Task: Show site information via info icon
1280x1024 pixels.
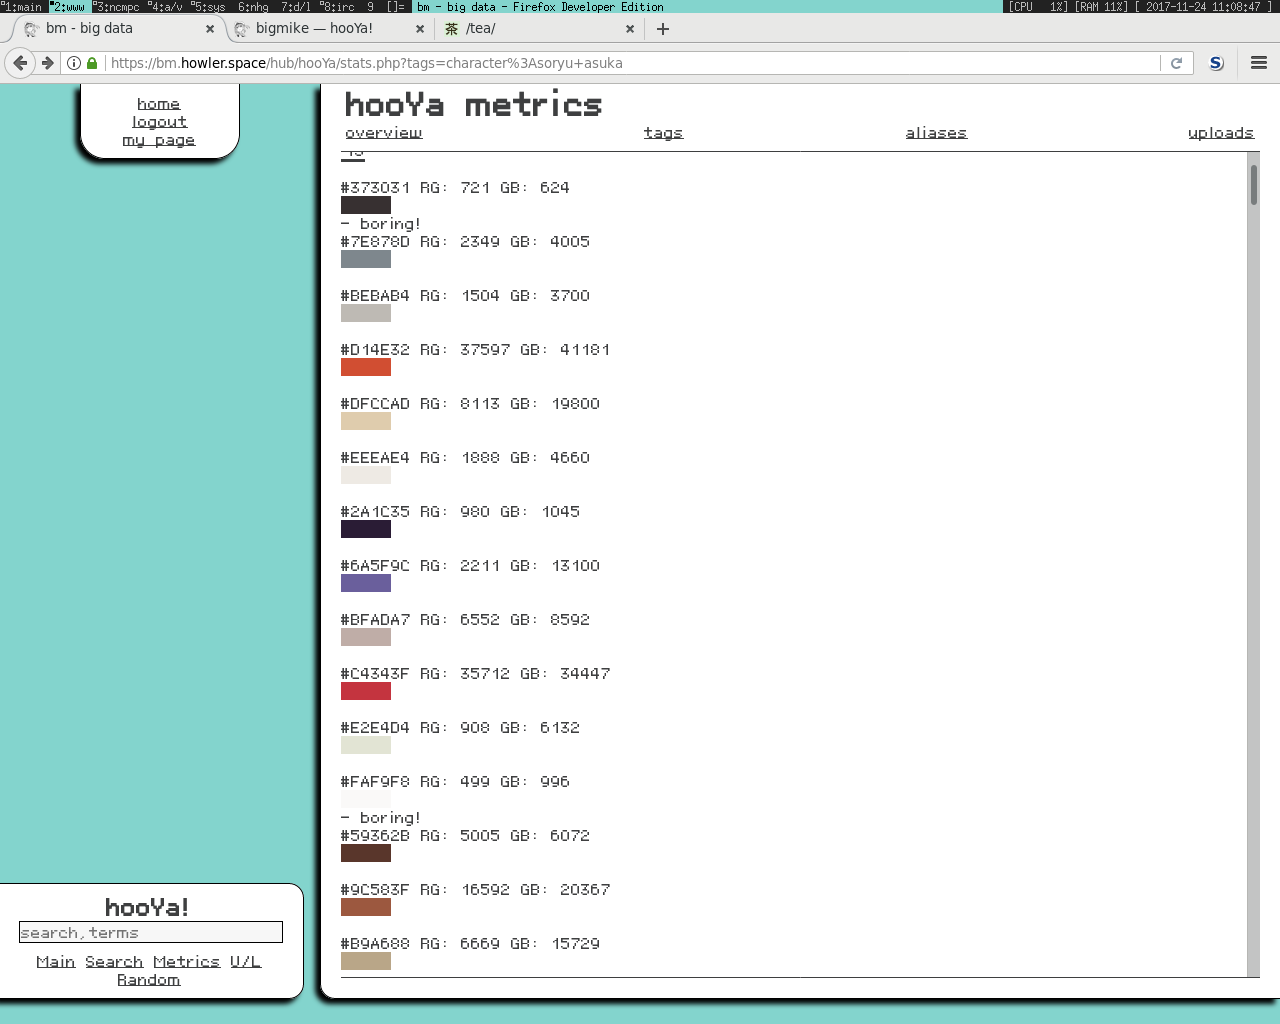Action: 74,63
